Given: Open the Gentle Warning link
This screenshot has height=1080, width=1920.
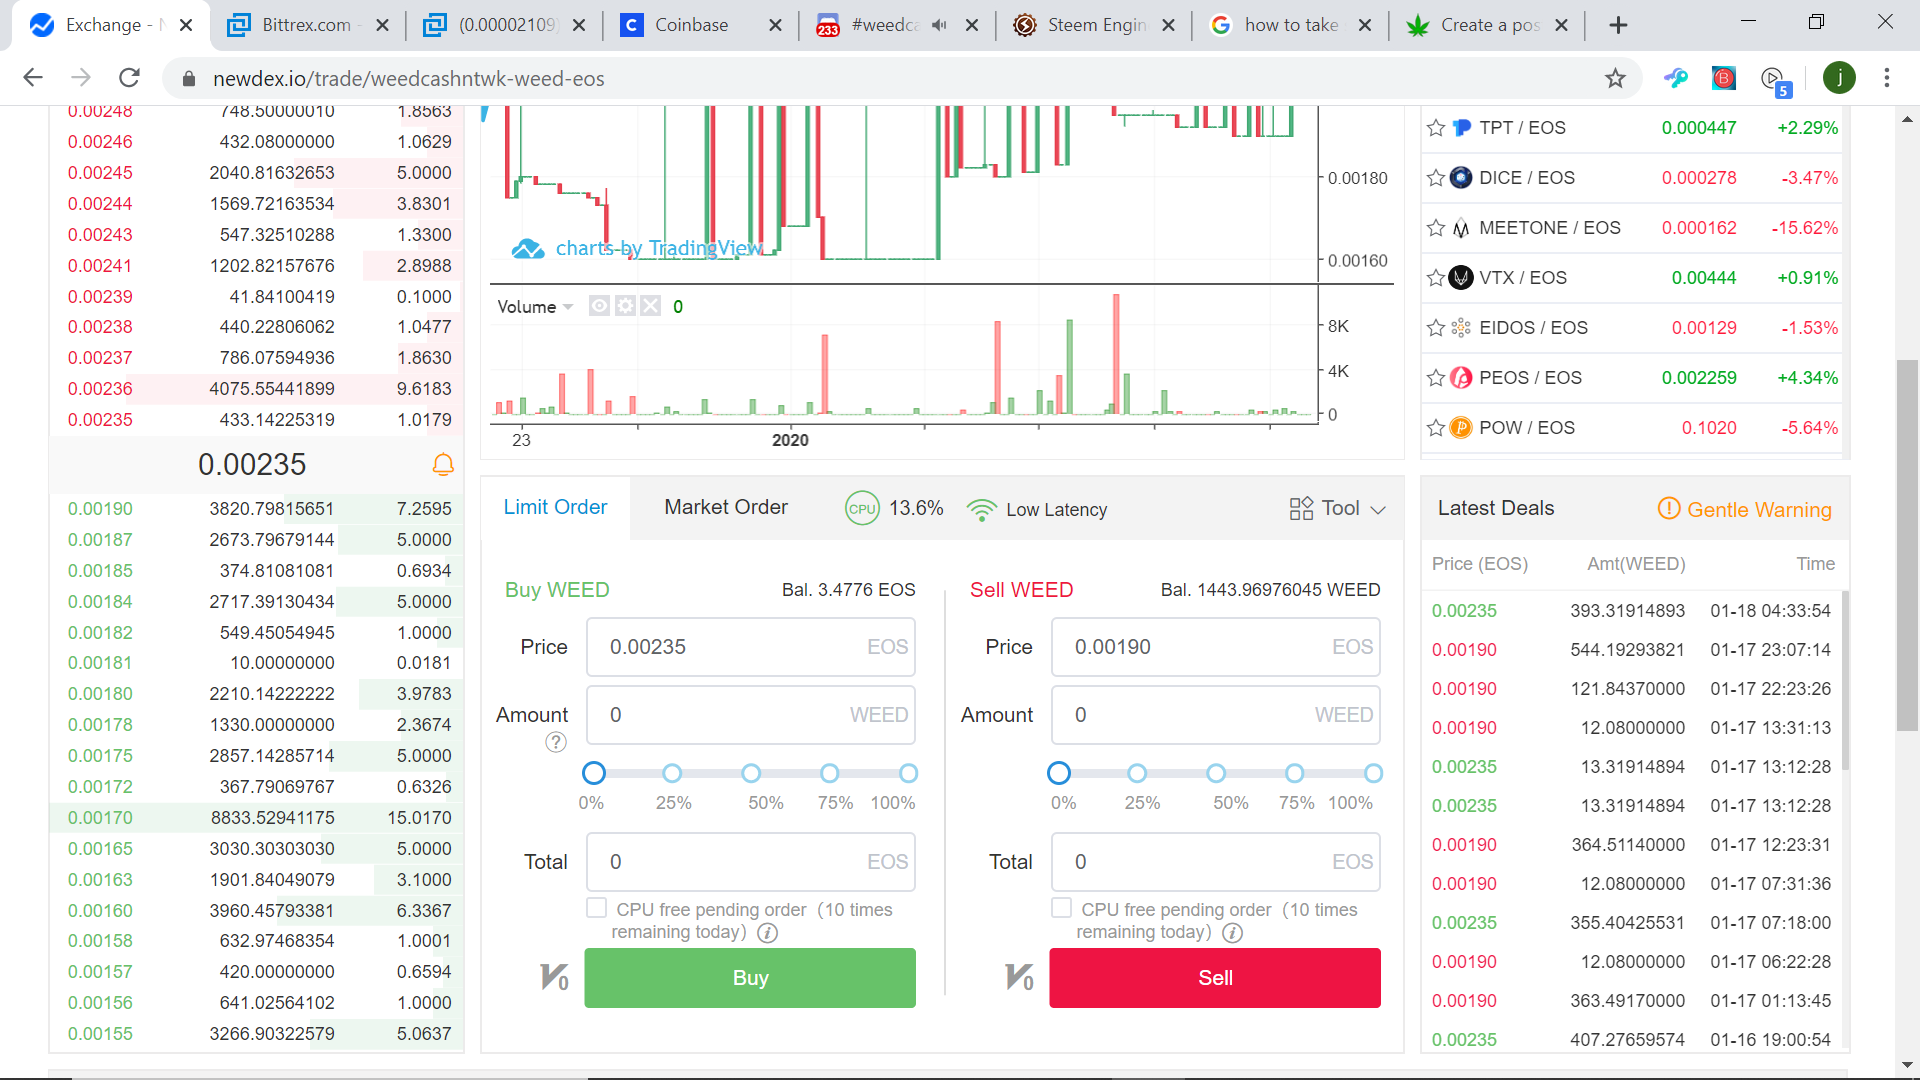Looking at the screenshot, I should point(1759,510).
